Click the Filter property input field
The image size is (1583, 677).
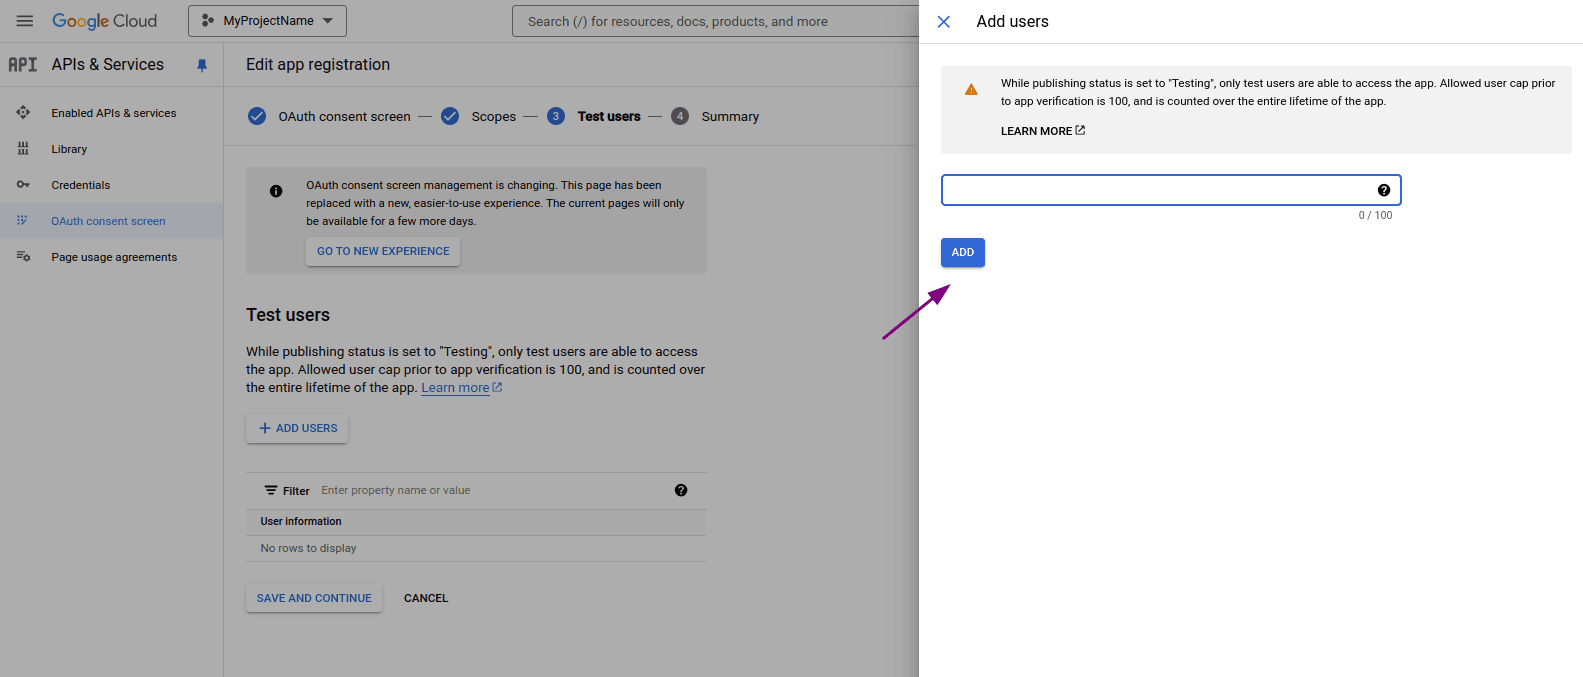490,490
